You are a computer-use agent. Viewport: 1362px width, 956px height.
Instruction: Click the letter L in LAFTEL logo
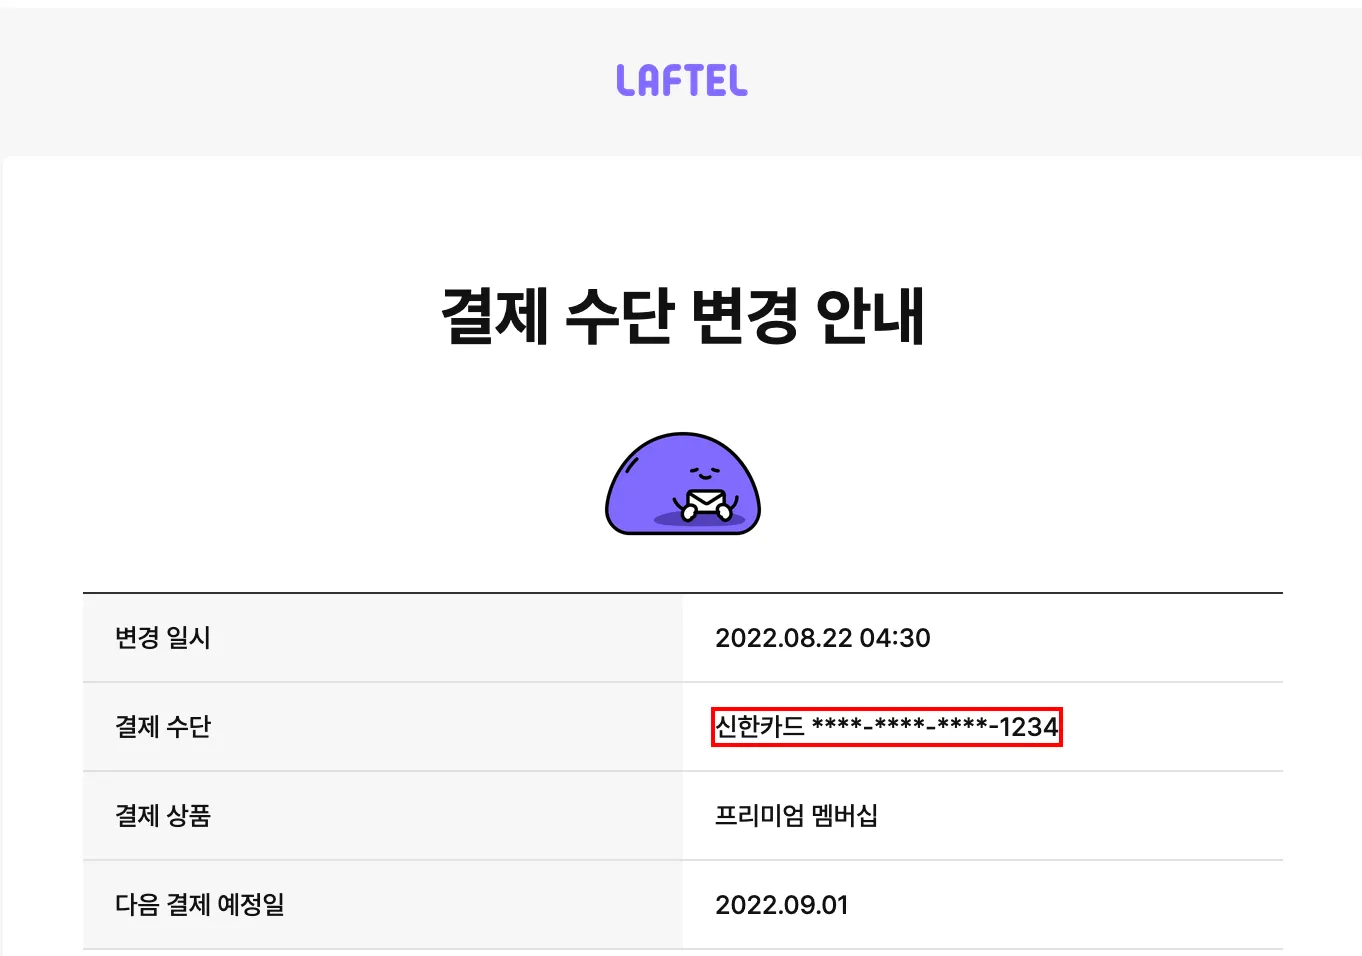point(626,81)
